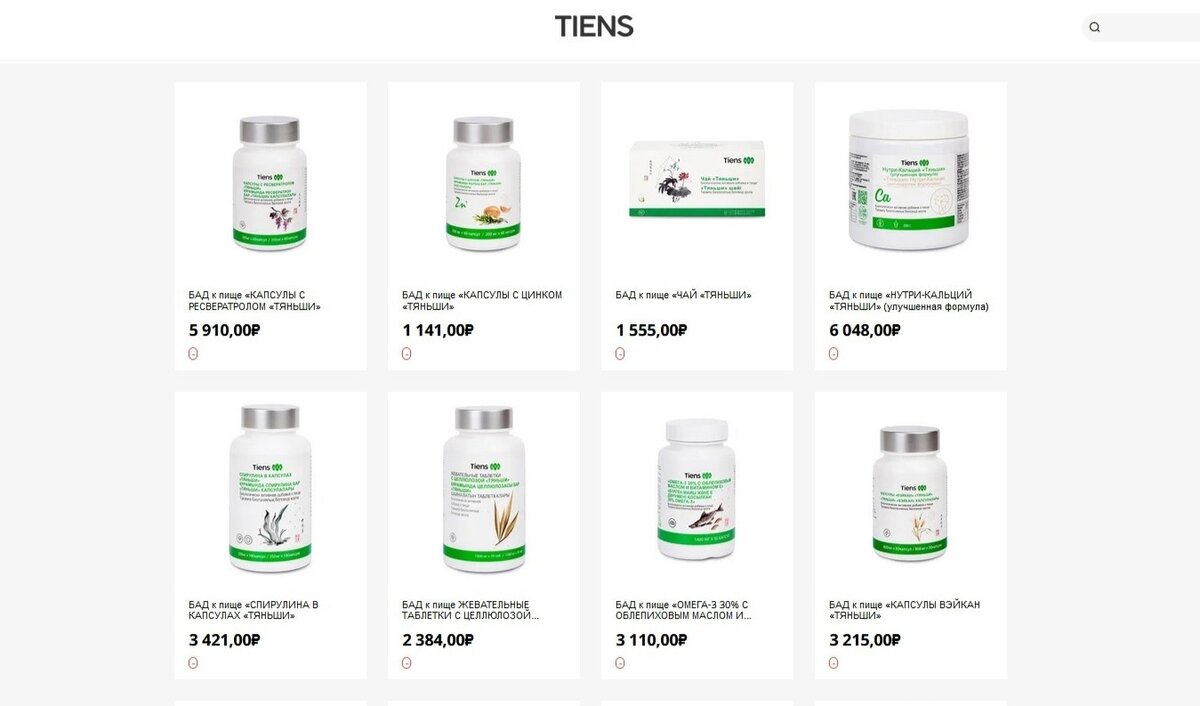Screen dimensions: 1200x706
Task: Open «КАПСУЛЫ ВЭЙКАН» product title link
Action: (x=905, y=610)
